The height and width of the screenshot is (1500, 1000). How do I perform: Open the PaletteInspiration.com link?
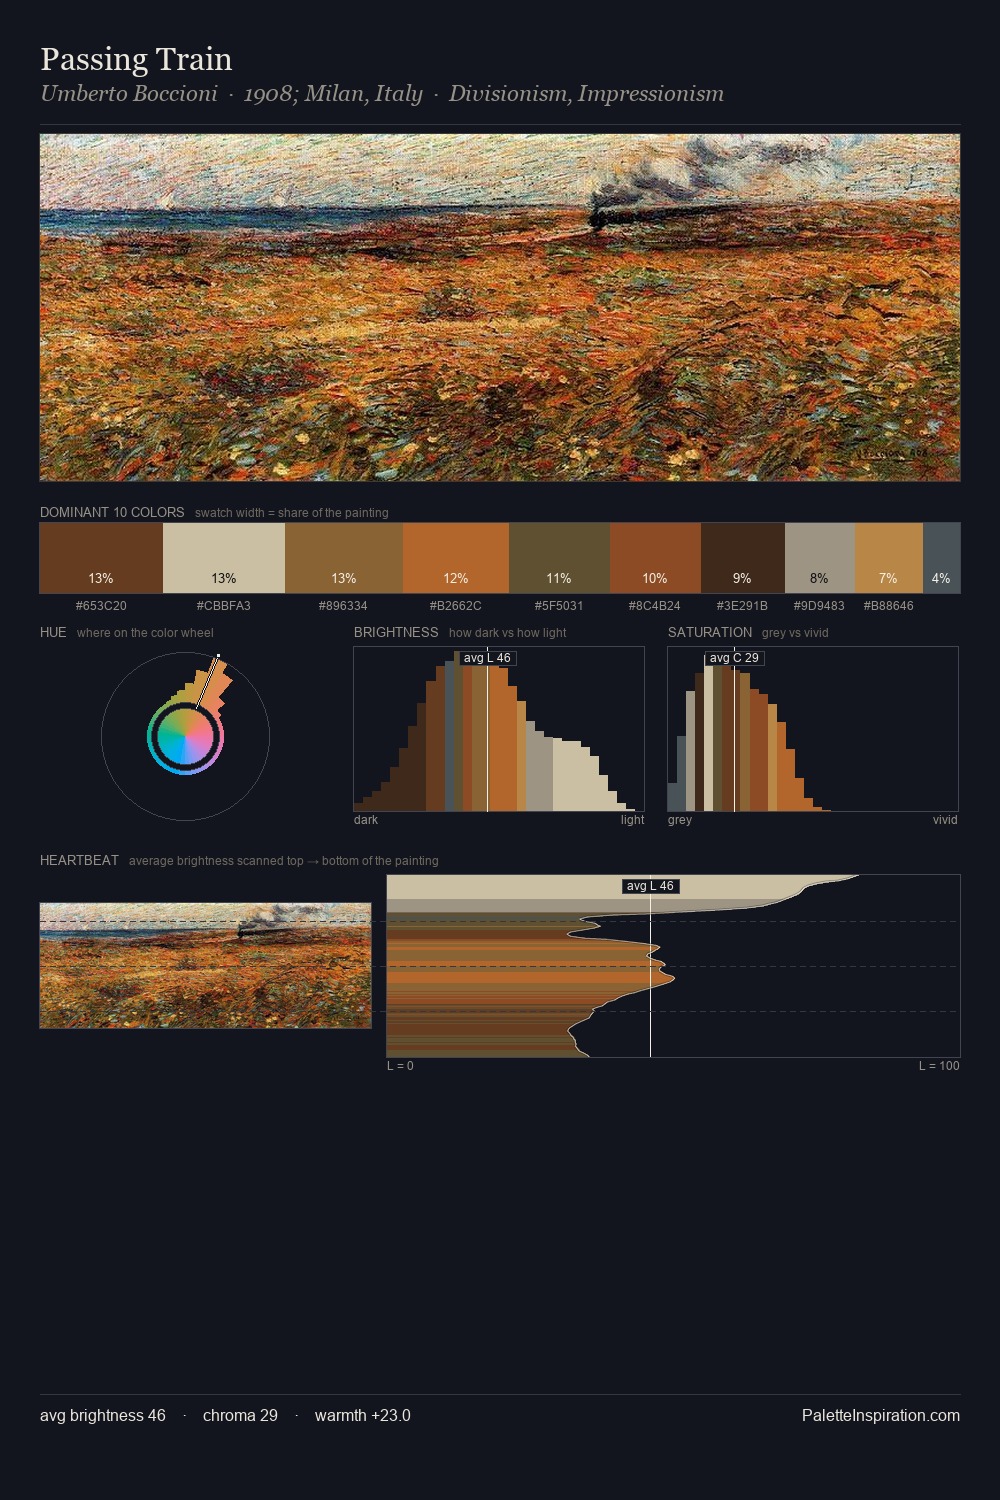[x=881, y=1415]
